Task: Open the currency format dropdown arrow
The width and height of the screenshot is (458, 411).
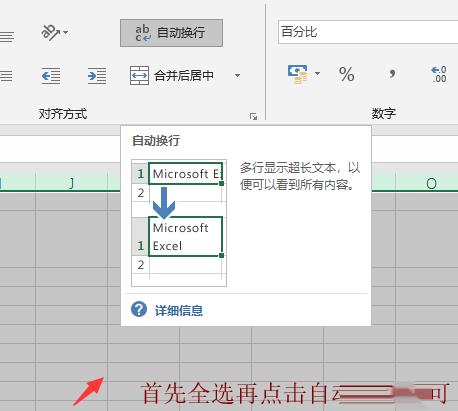Action: point(317,73)
